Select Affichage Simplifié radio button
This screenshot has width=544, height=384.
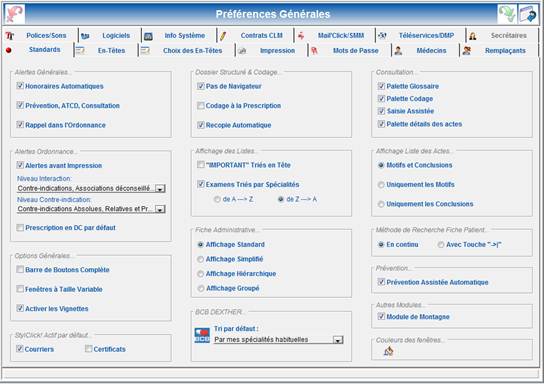(201, 259)
